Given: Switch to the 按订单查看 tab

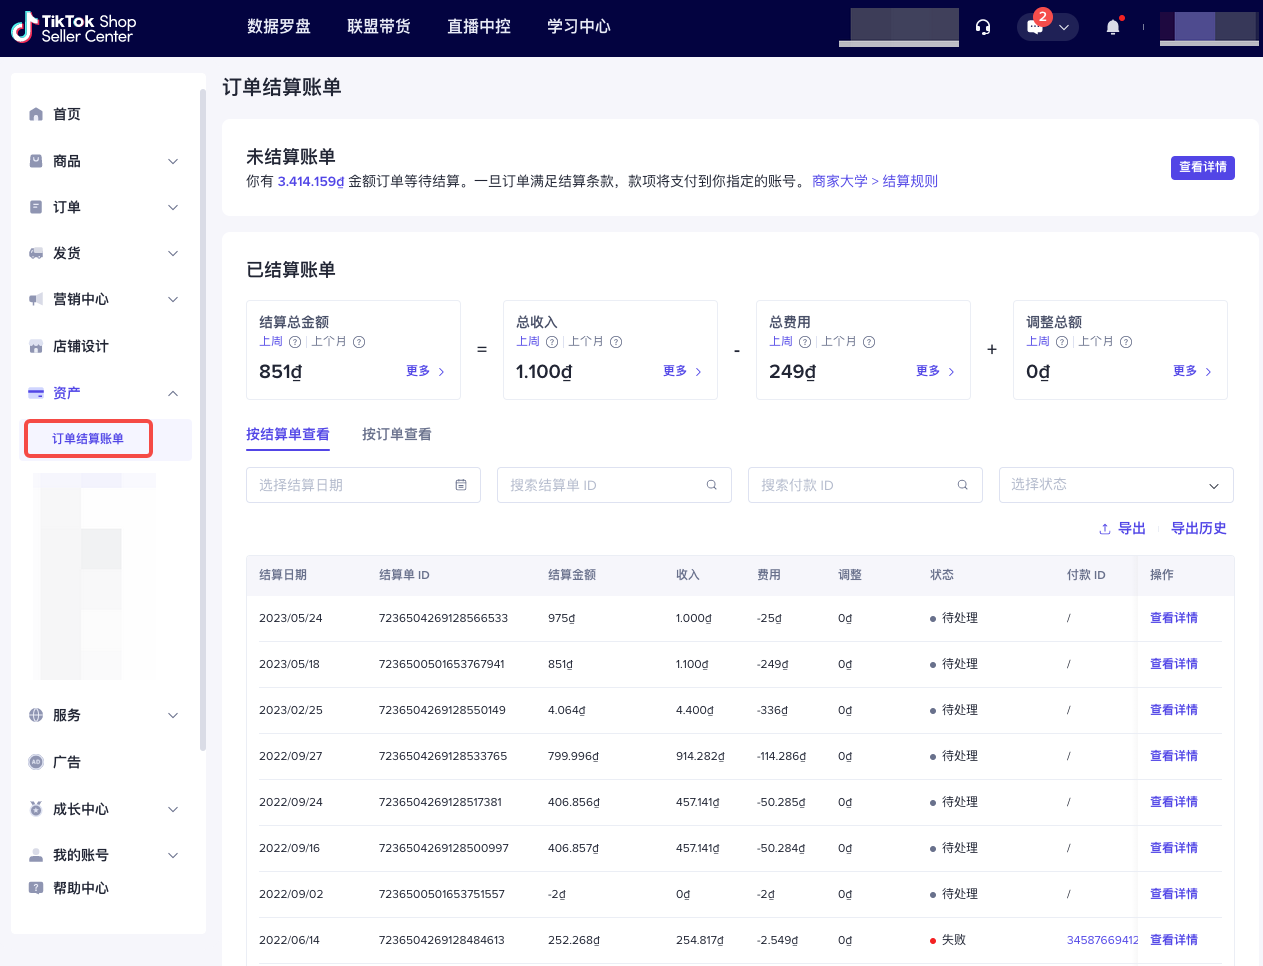Looking at the screenshot, I should (x=396, y=434).
